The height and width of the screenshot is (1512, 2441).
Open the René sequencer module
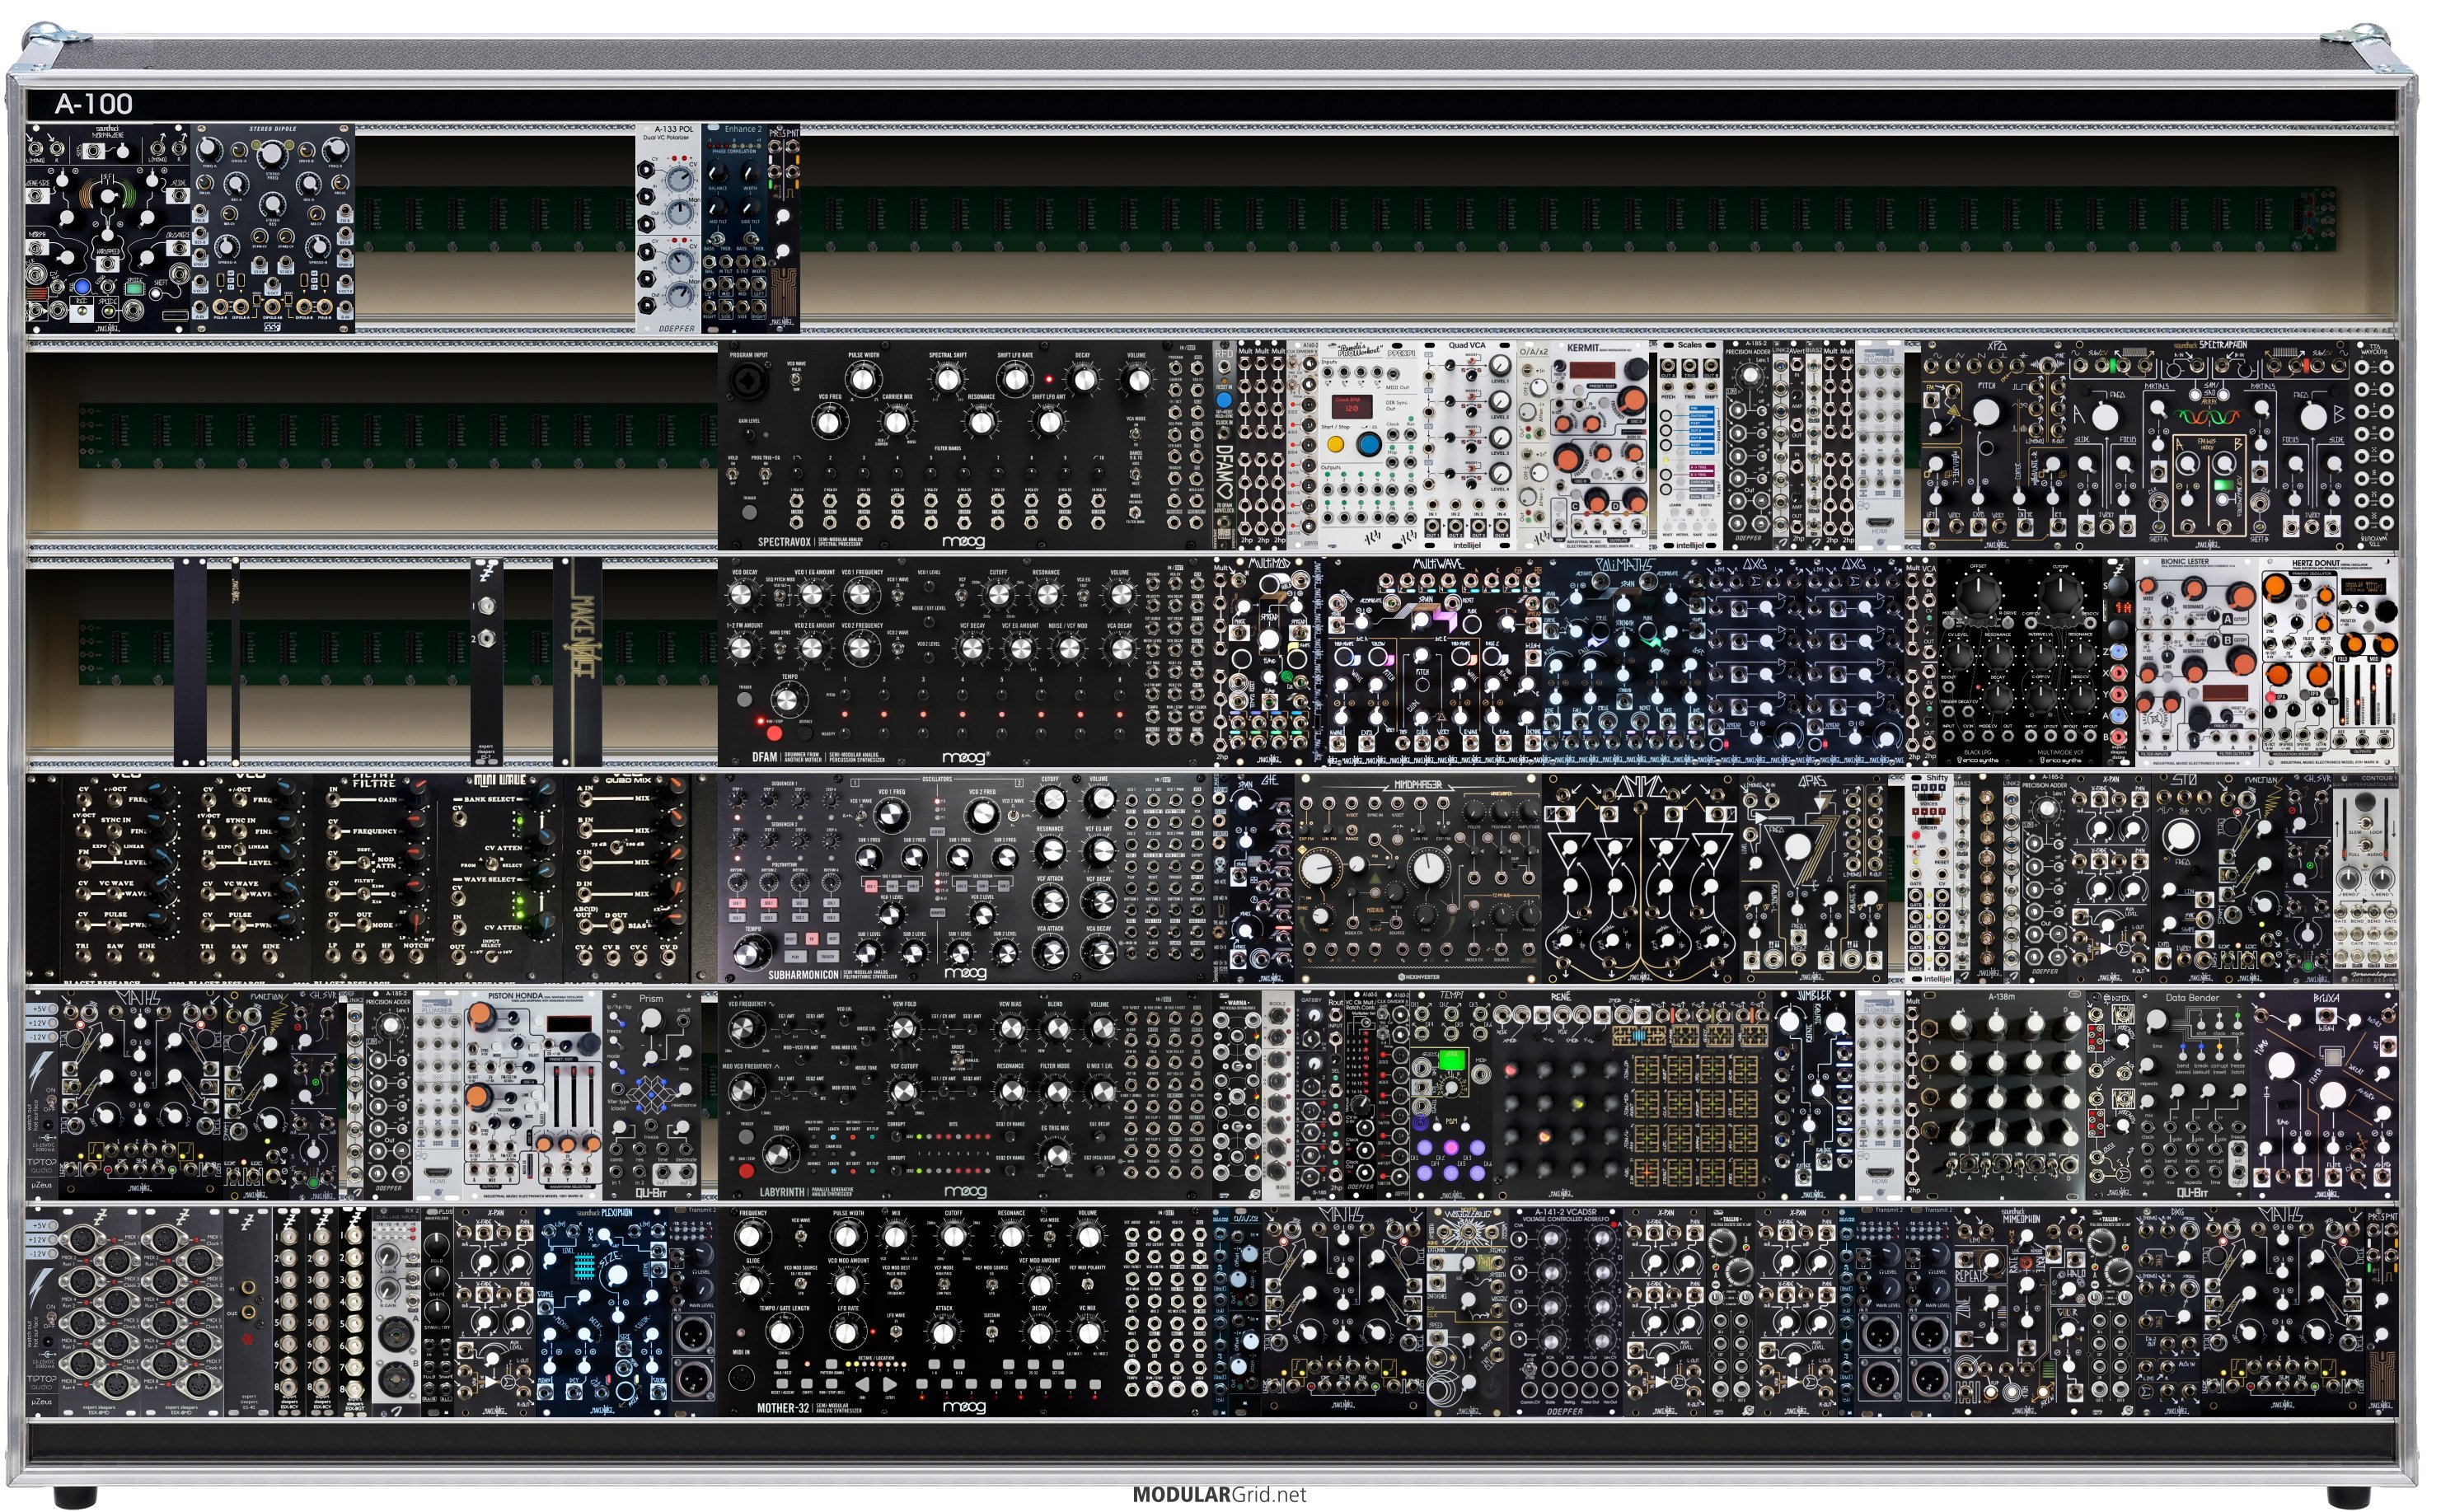coord(1632,1095)
